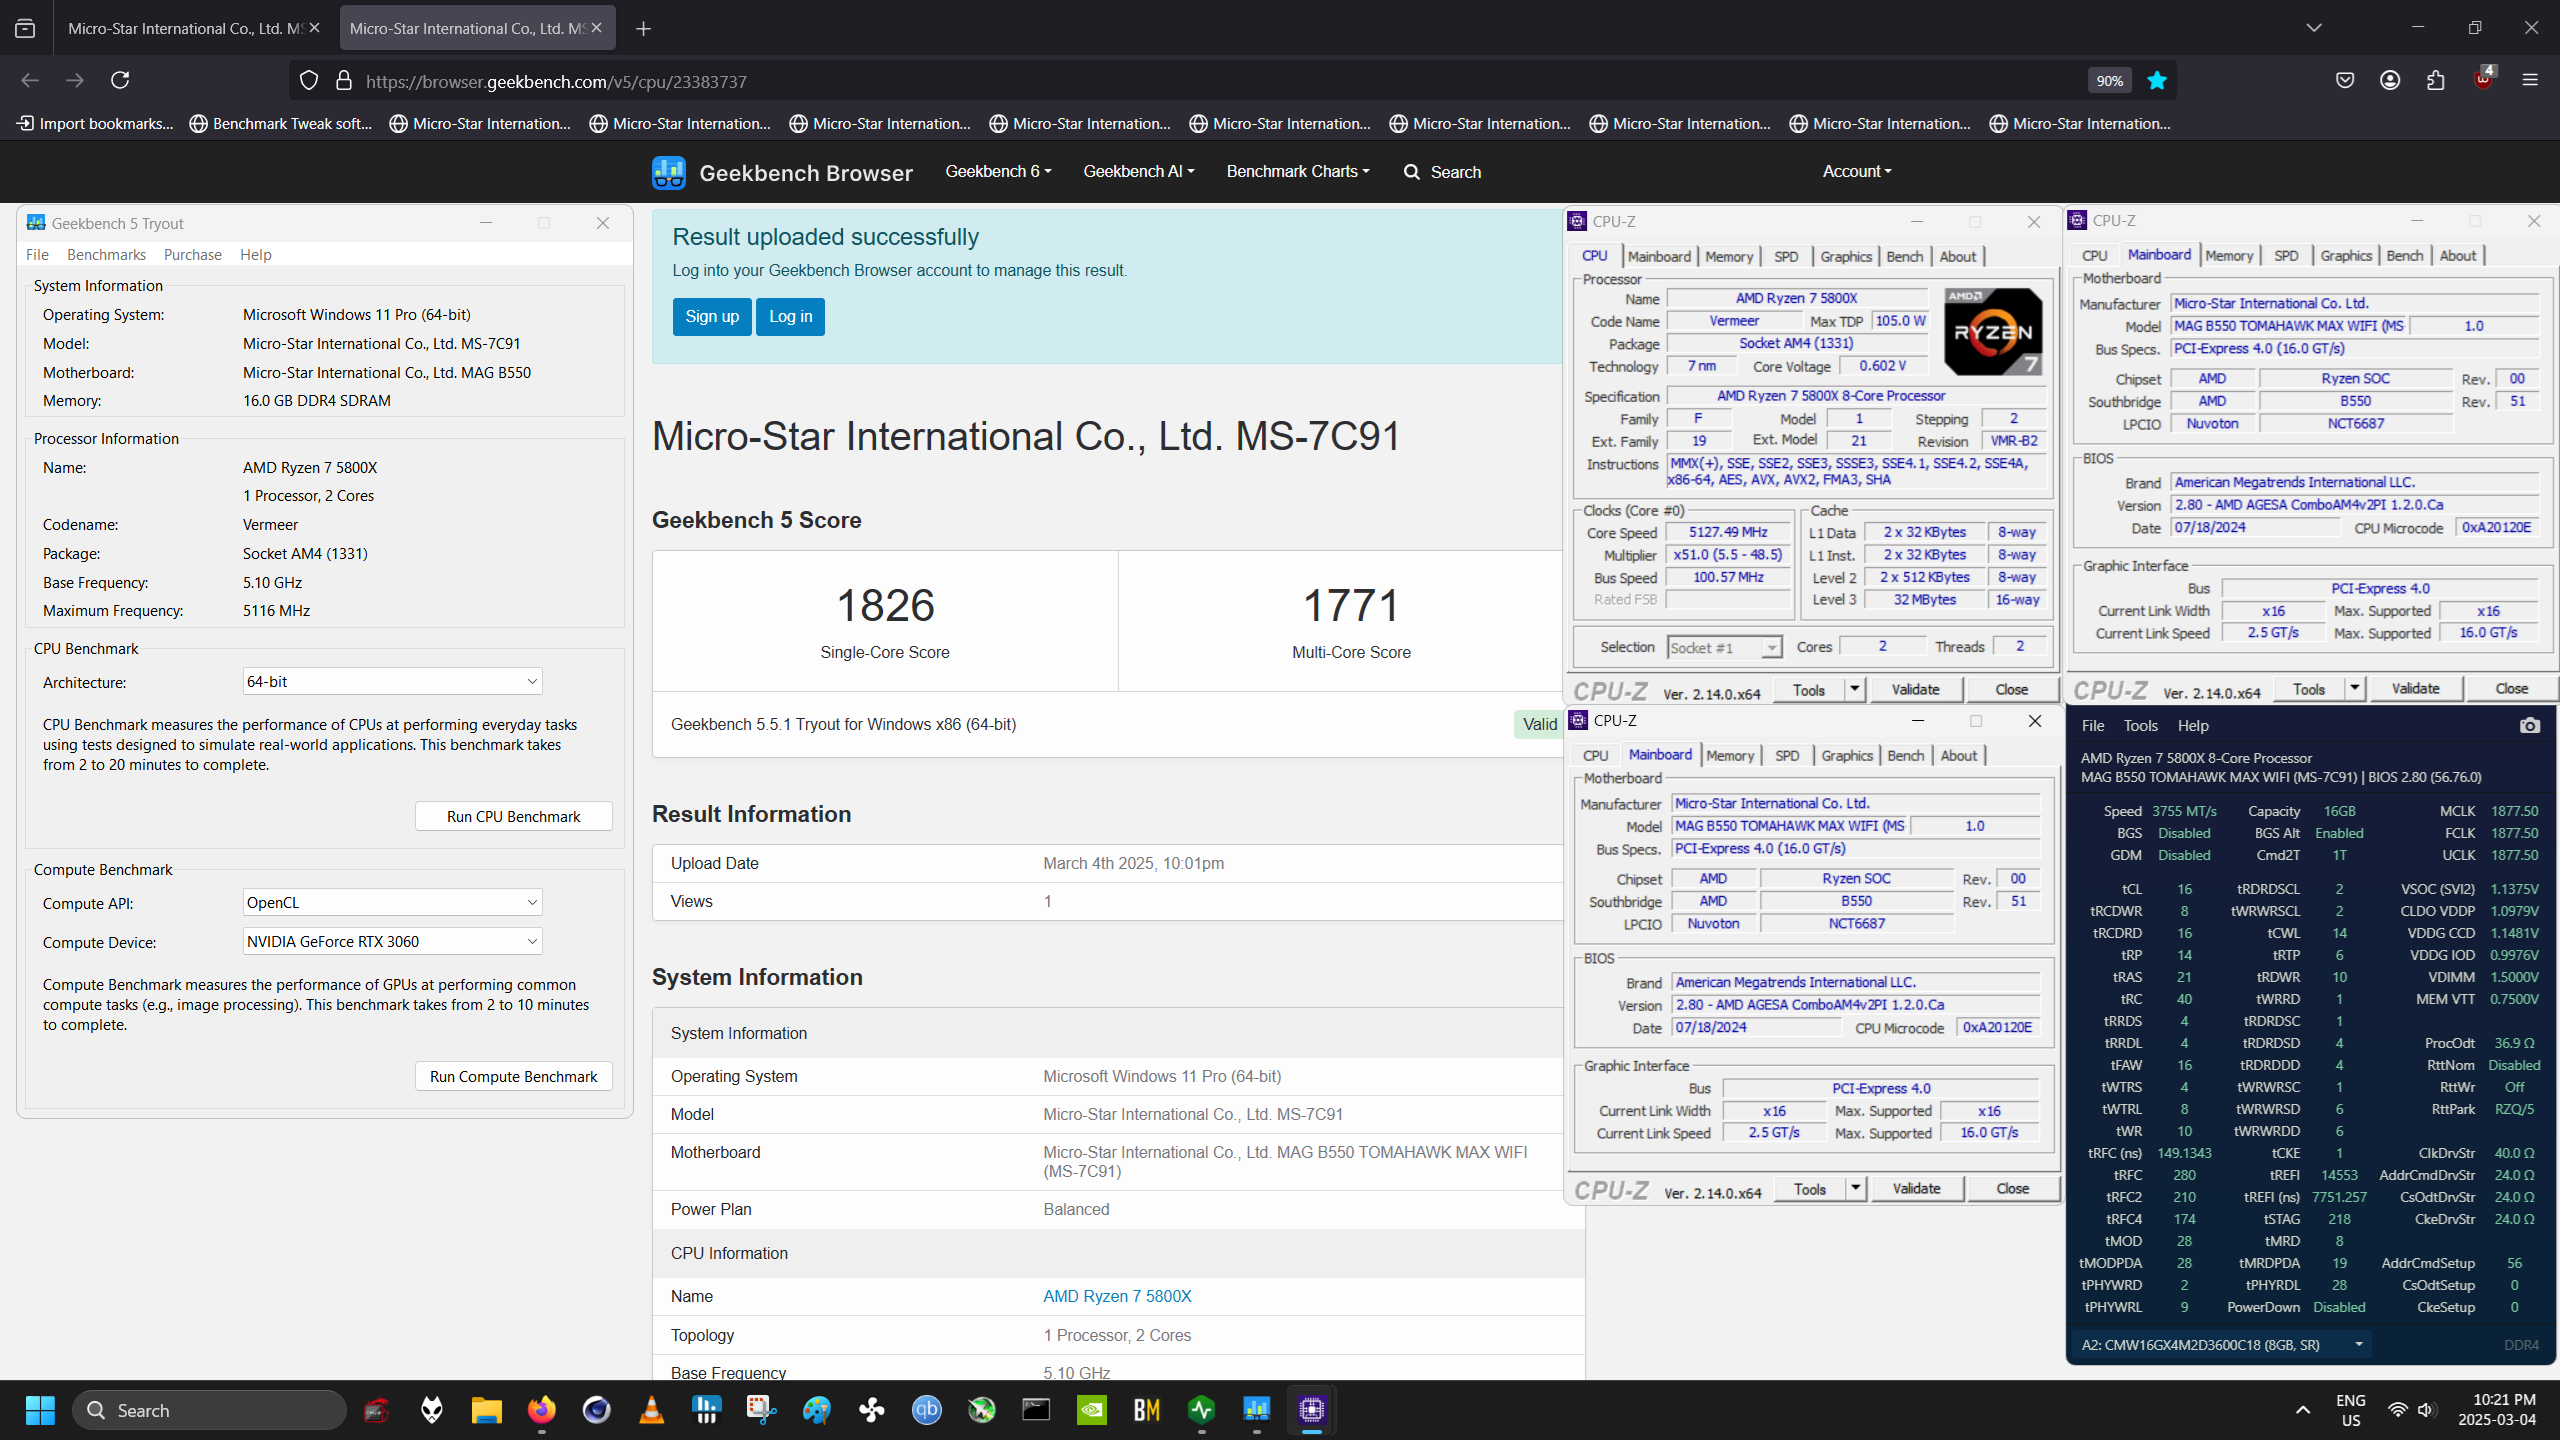Open the Help menu in Geekbench 5
The height and width of the screenshot is (1440, 2560).
[255, 255]
